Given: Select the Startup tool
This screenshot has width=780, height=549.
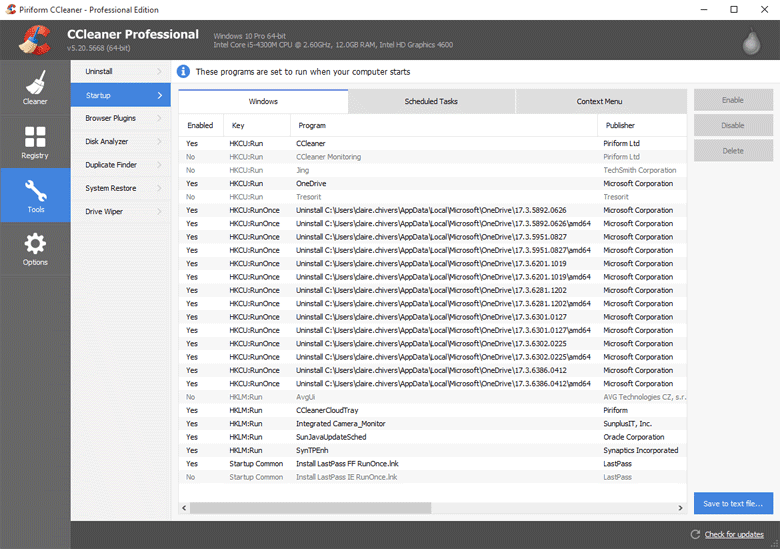Looking at the screenshot, I should click(120, 95).
